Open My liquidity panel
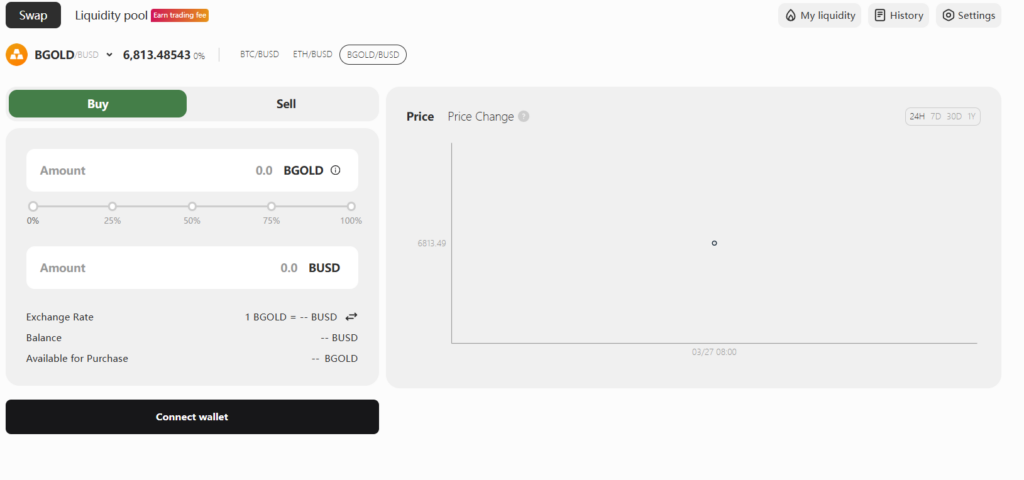 coord(819,16)
